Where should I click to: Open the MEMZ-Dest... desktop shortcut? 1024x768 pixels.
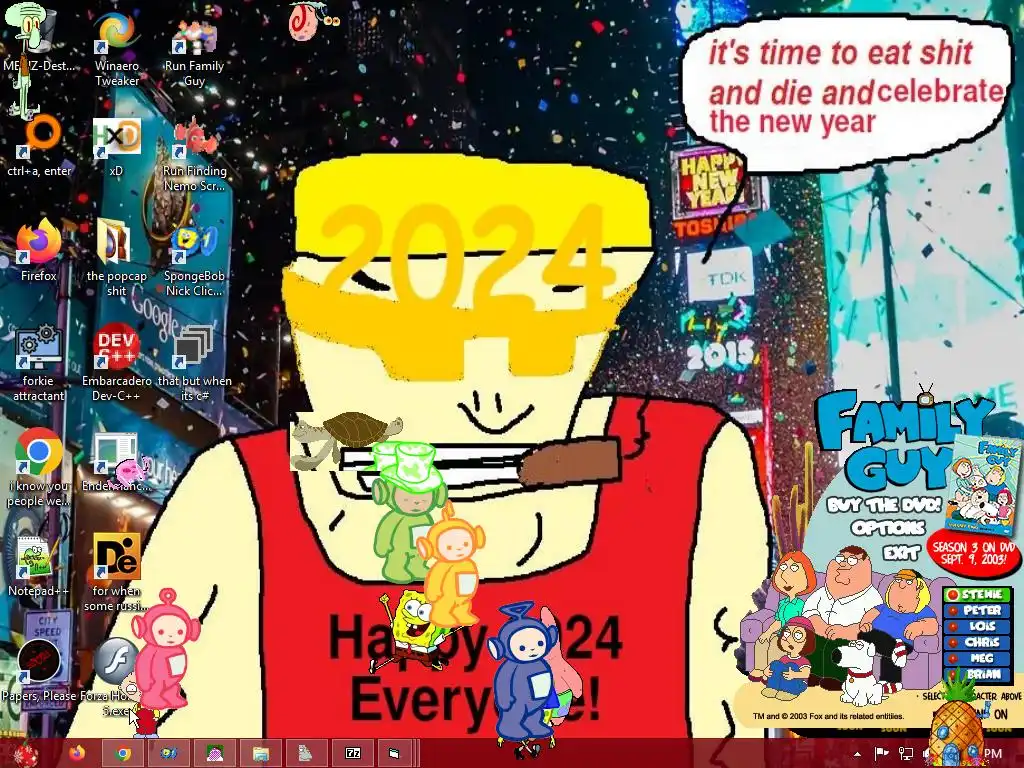coord(38,39)
